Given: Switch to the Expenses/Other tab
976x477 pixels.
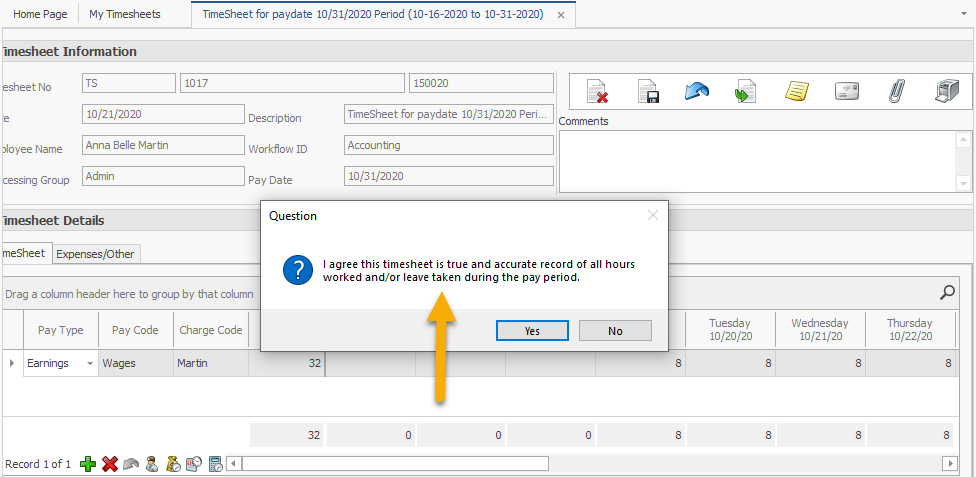Looking at the screenshot, I should (x=95, y=254).
